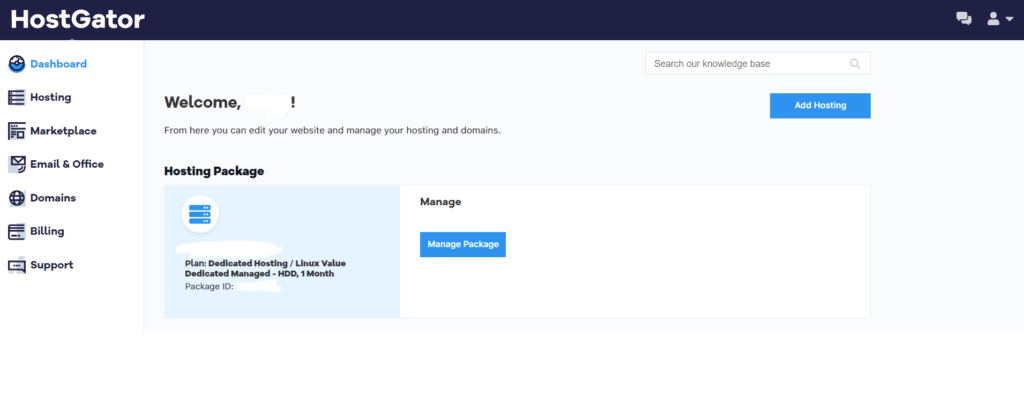1024x396 pixels.
Task: Open the Billing section
Action: coord(47,231)
